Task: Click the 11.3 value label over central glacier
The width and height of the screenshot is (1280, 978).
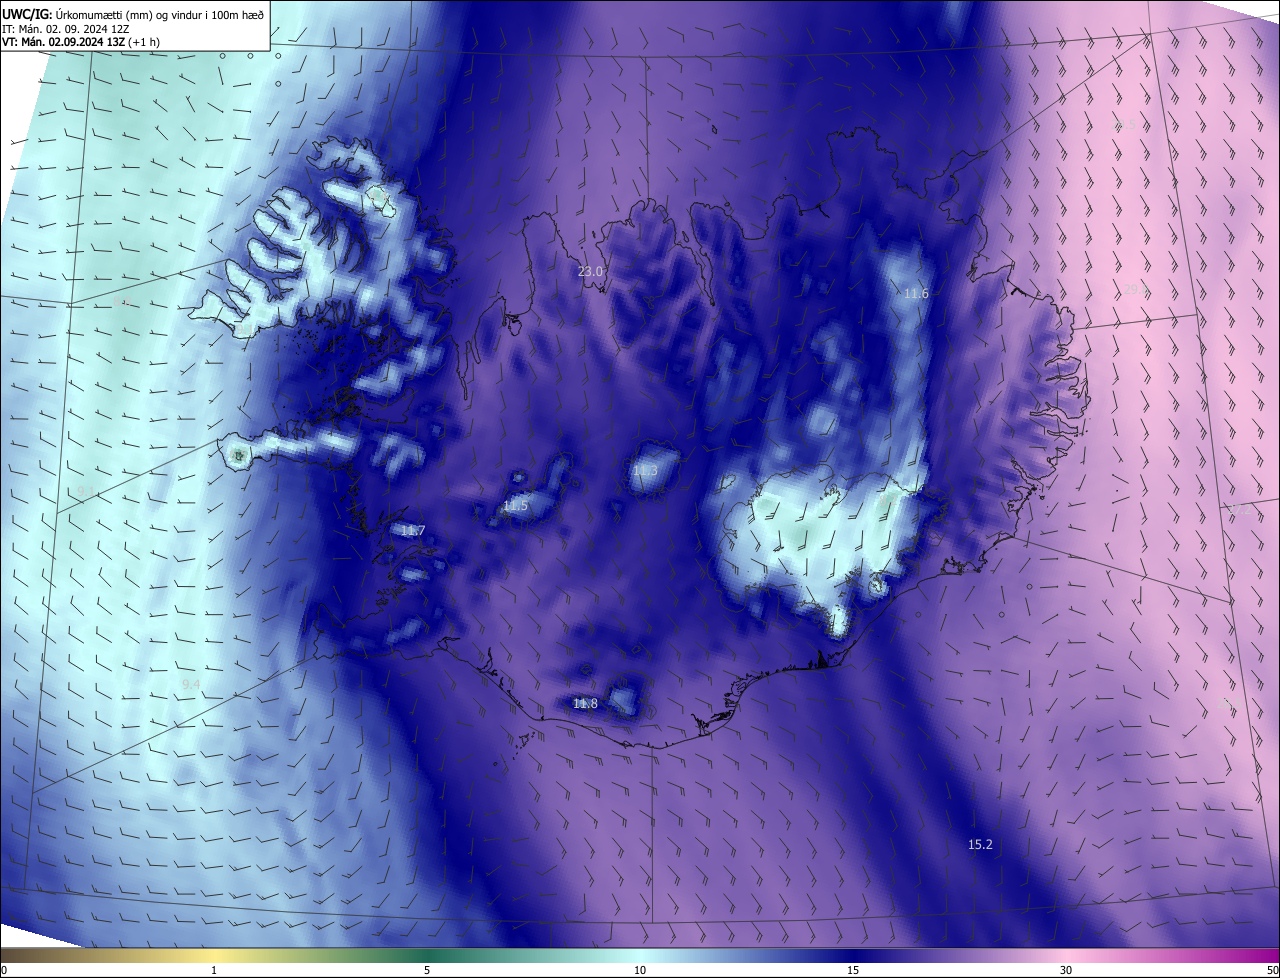Action: point(645,471)
